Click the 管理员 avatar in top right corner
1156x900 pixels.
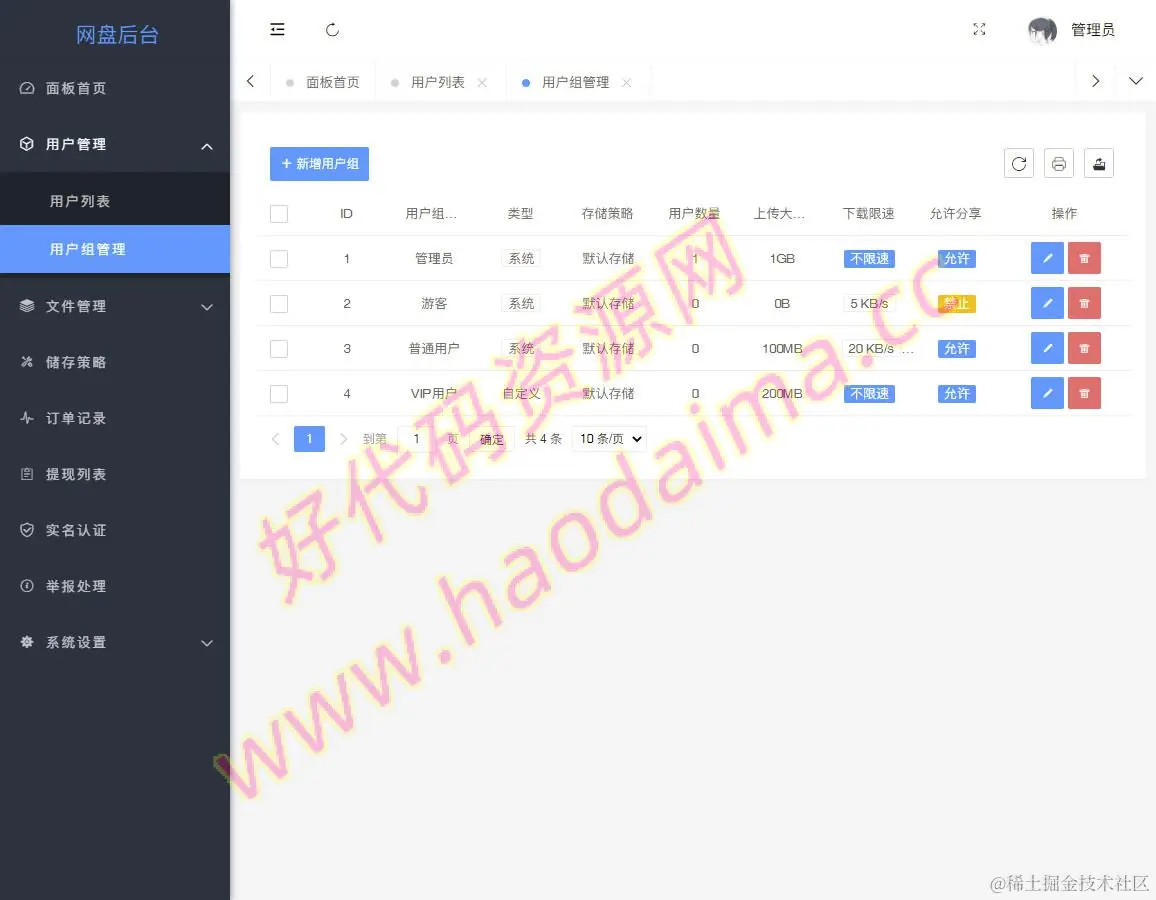pos(1041,30)
